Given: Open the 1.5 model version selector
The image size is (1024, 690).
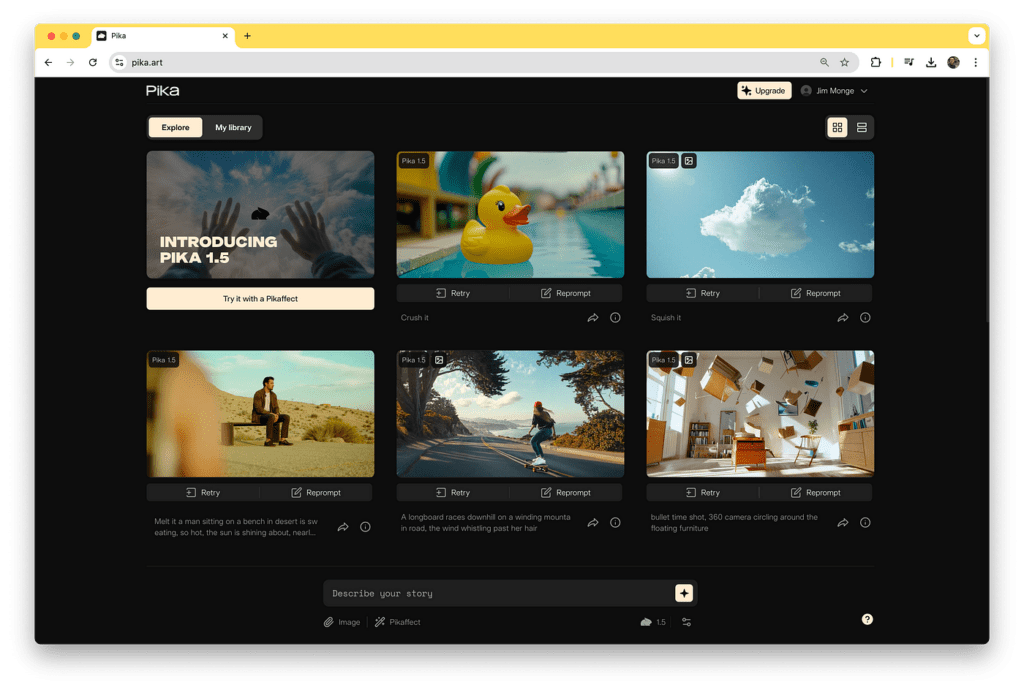Looking at the screenshot, I should pos(652,622).
